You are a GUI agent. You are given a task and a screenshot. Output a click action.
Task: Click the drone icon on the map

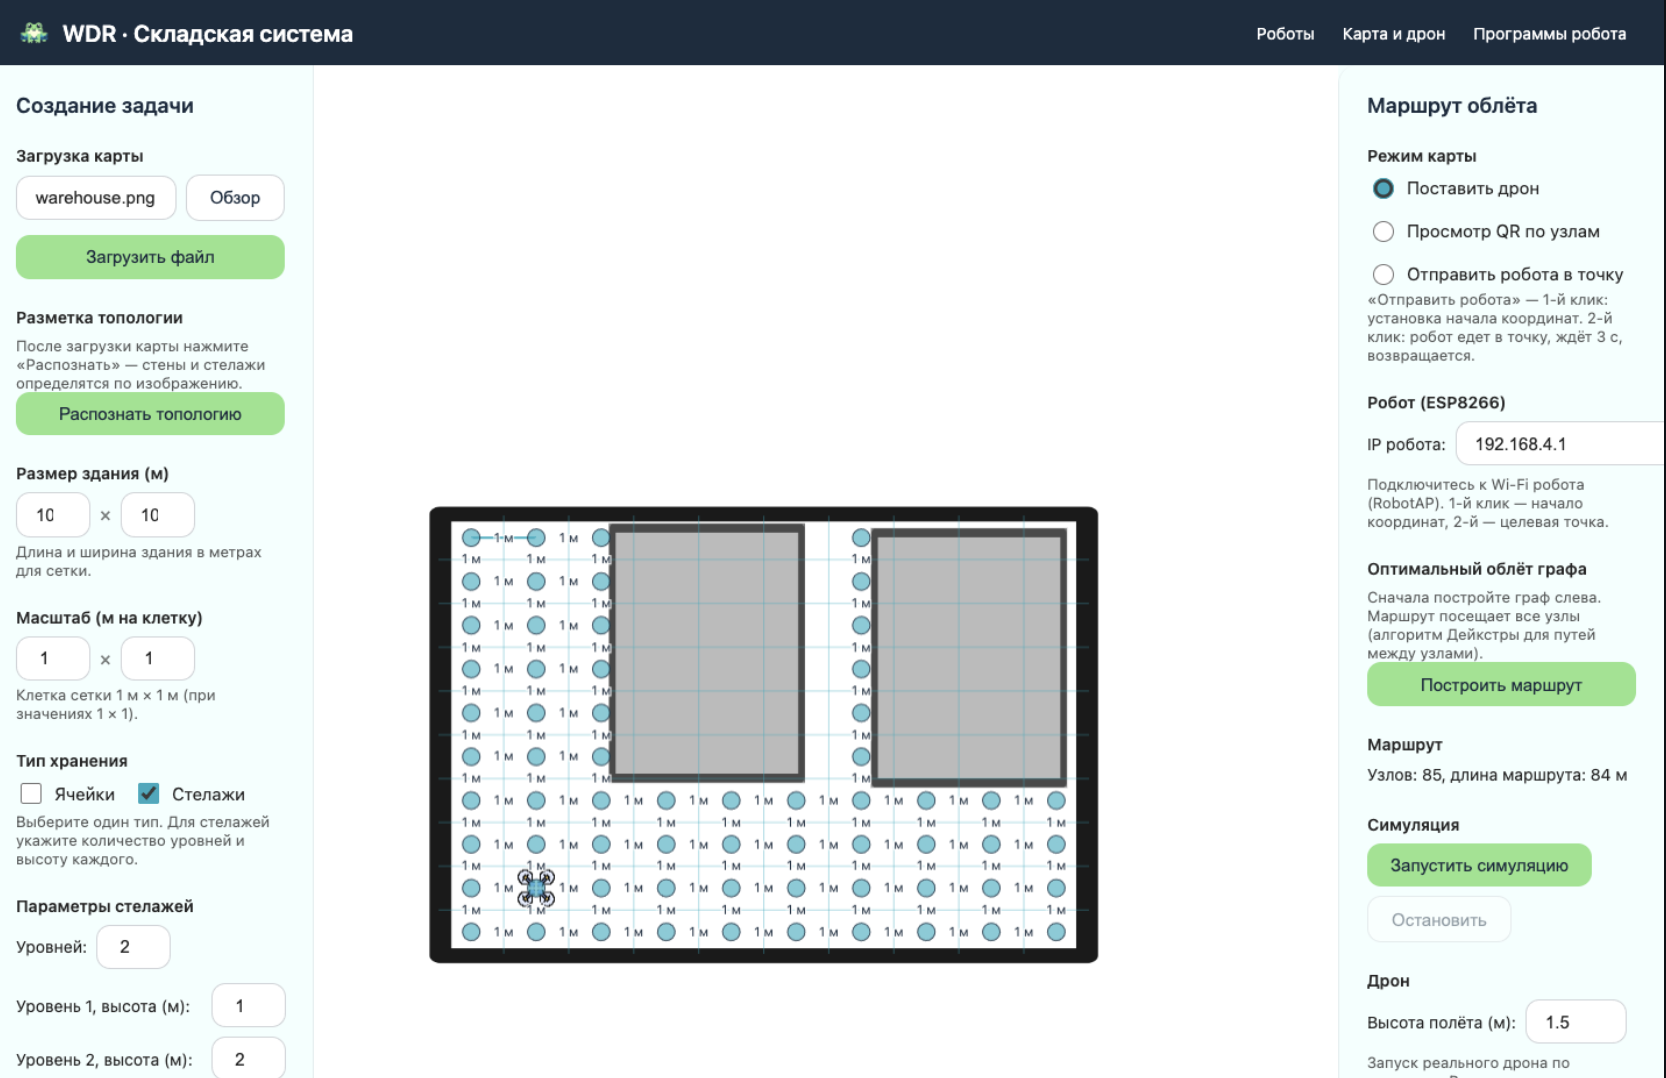pyautogui.click(x=536, y=887)
